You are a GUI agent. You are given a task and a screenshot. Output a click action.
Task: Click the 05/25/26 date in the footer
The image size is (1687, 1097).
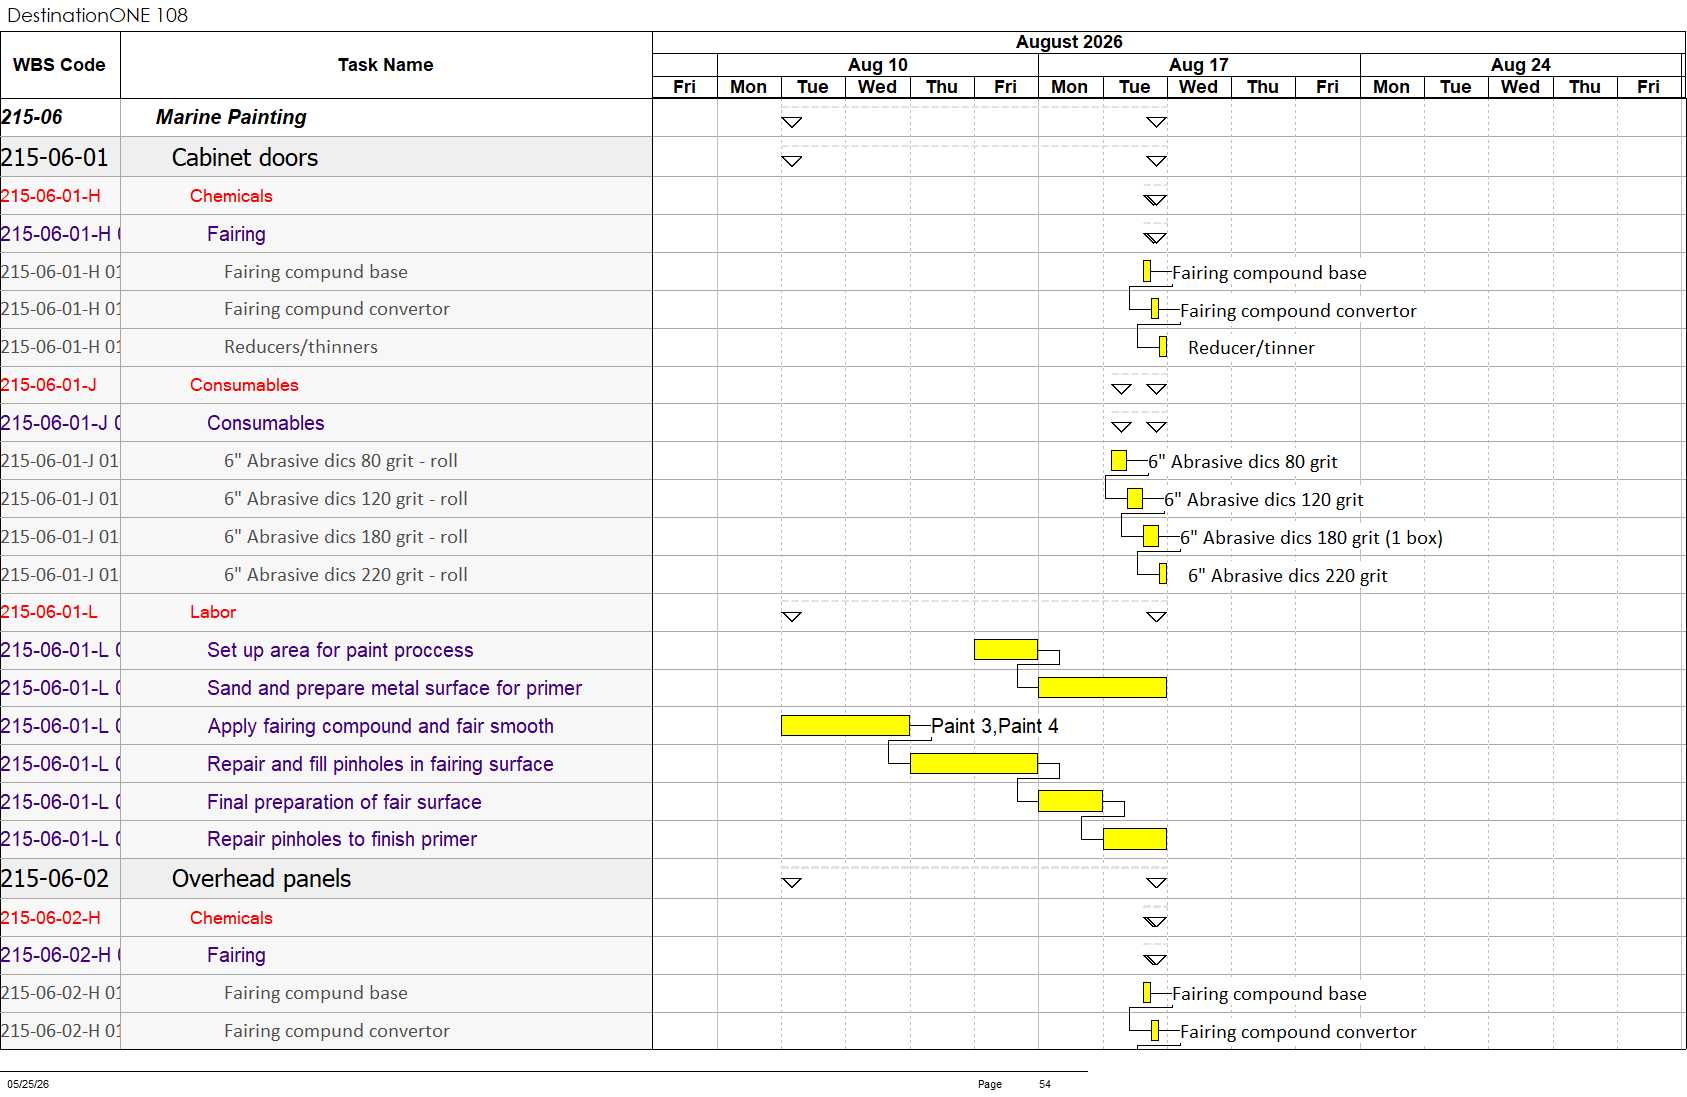[x=28, y=1084]
